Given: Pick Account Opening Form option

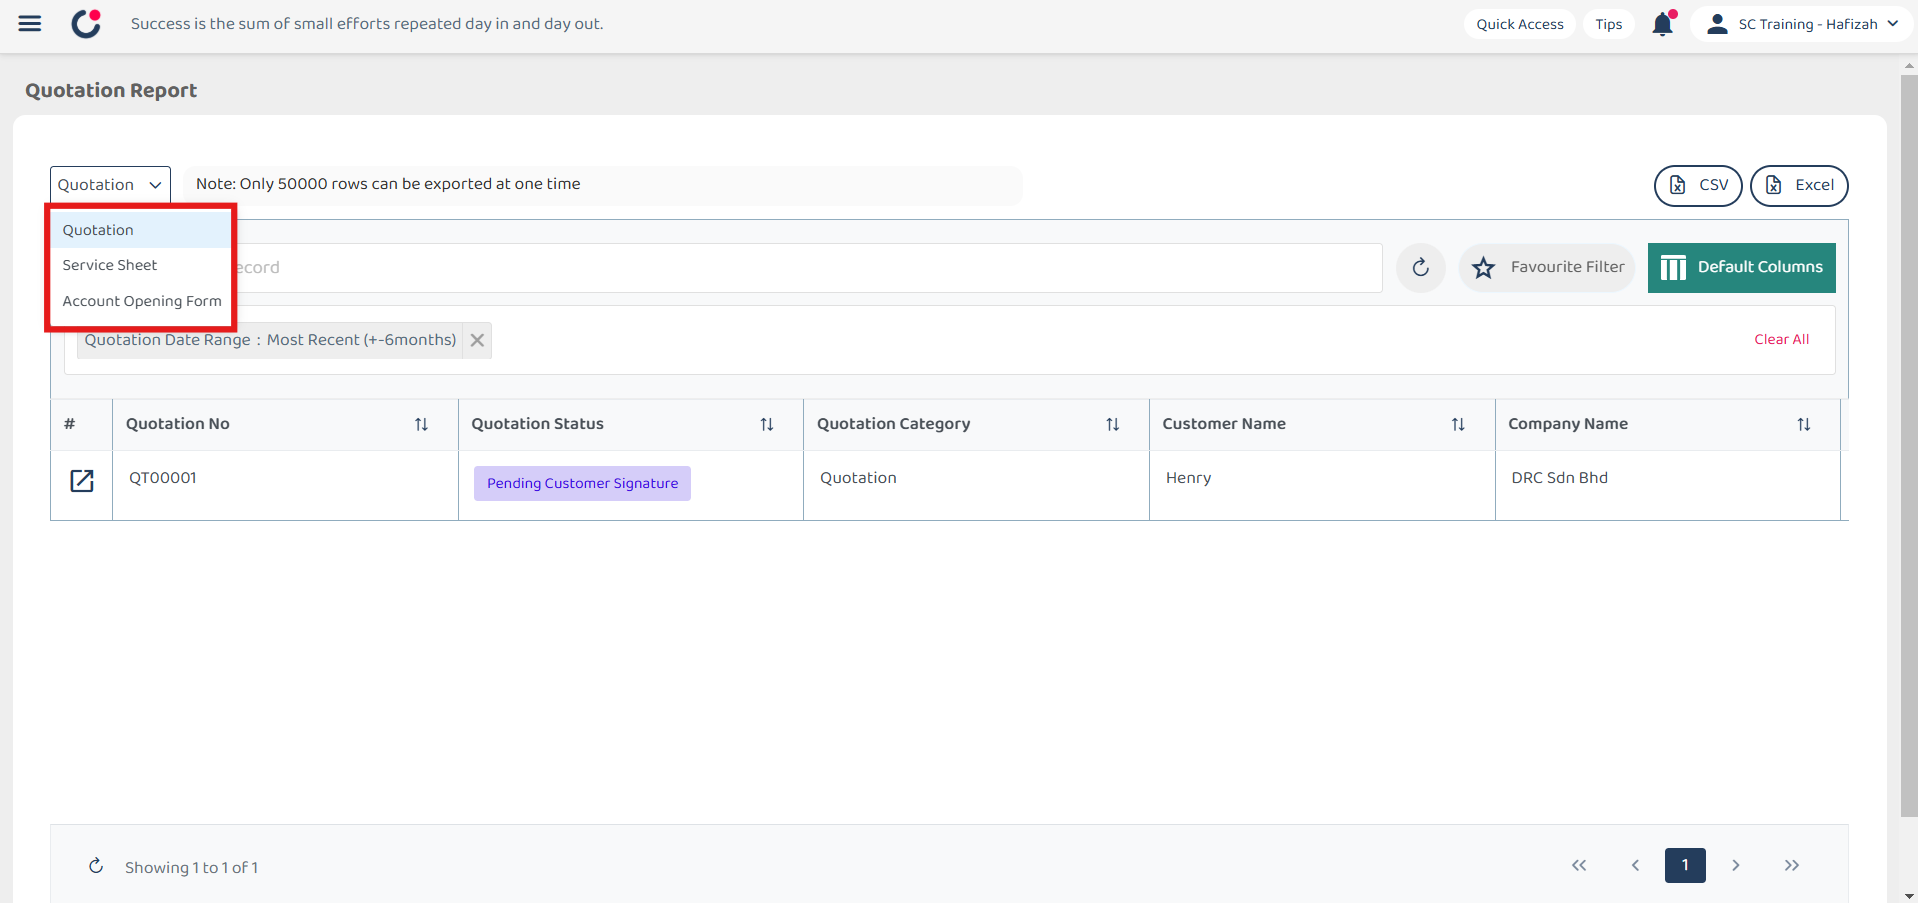Looking at the screenshot, I should pos(141,301).
